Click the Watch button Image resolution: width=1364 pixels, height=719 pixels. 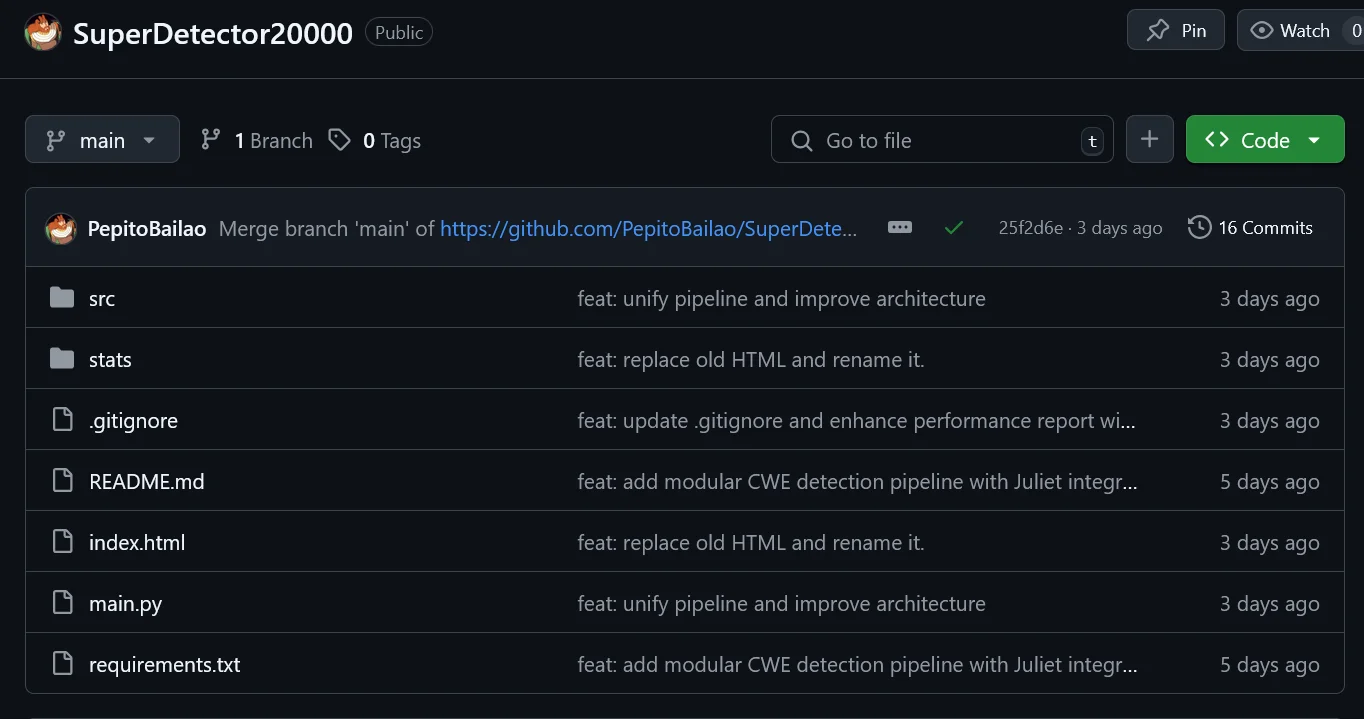pyautogui.click(x=1300, y=30)
